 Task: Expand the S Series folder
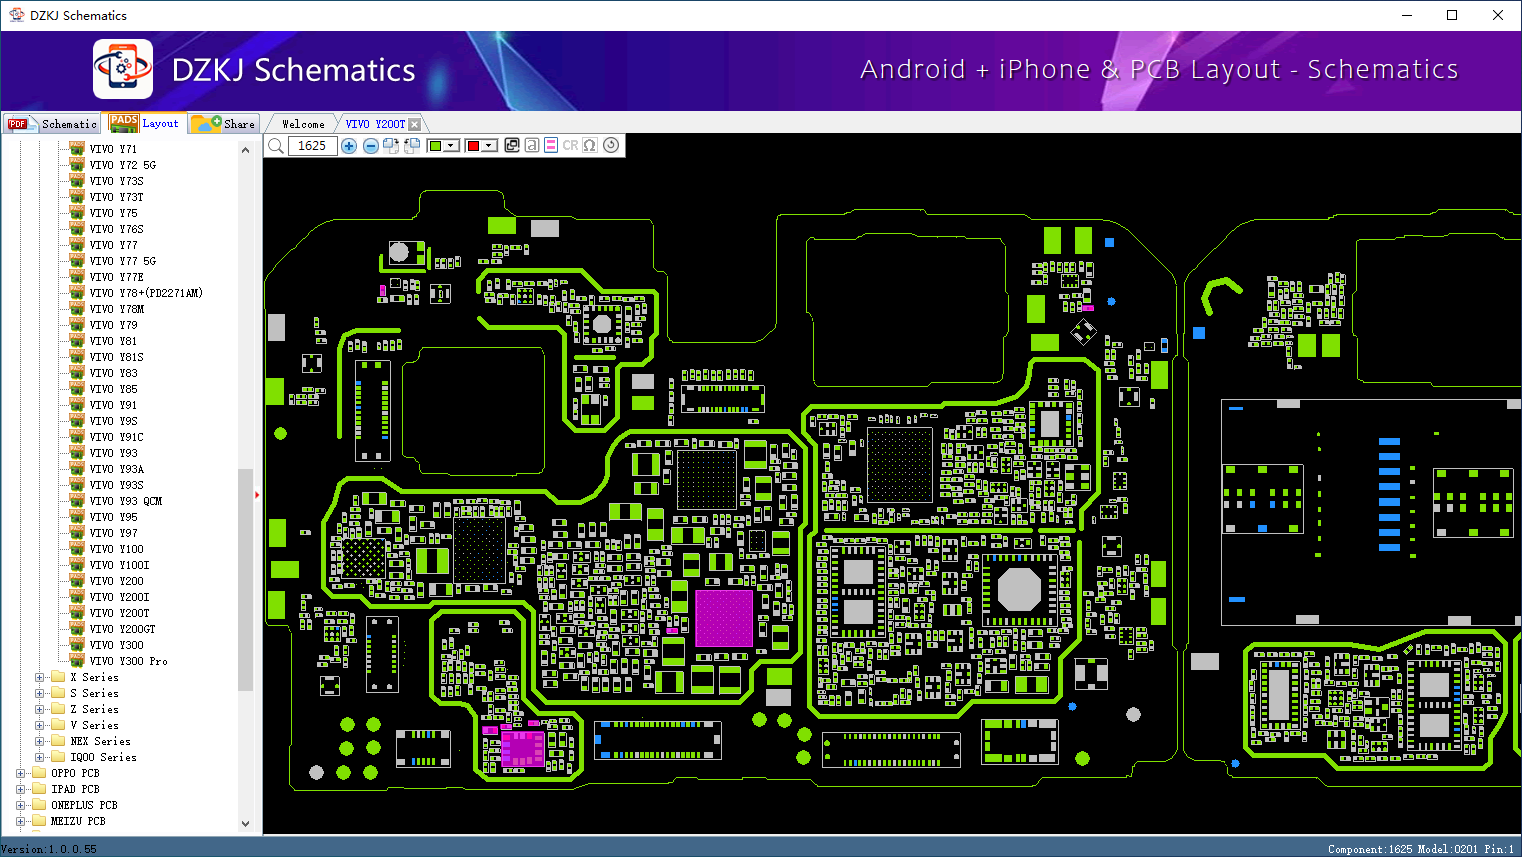click(40, 693)
